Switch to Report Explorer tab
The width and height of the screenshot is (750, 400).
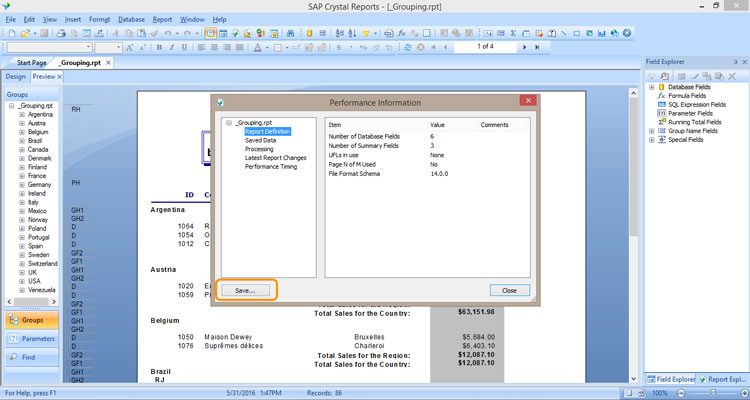point(722,379)
